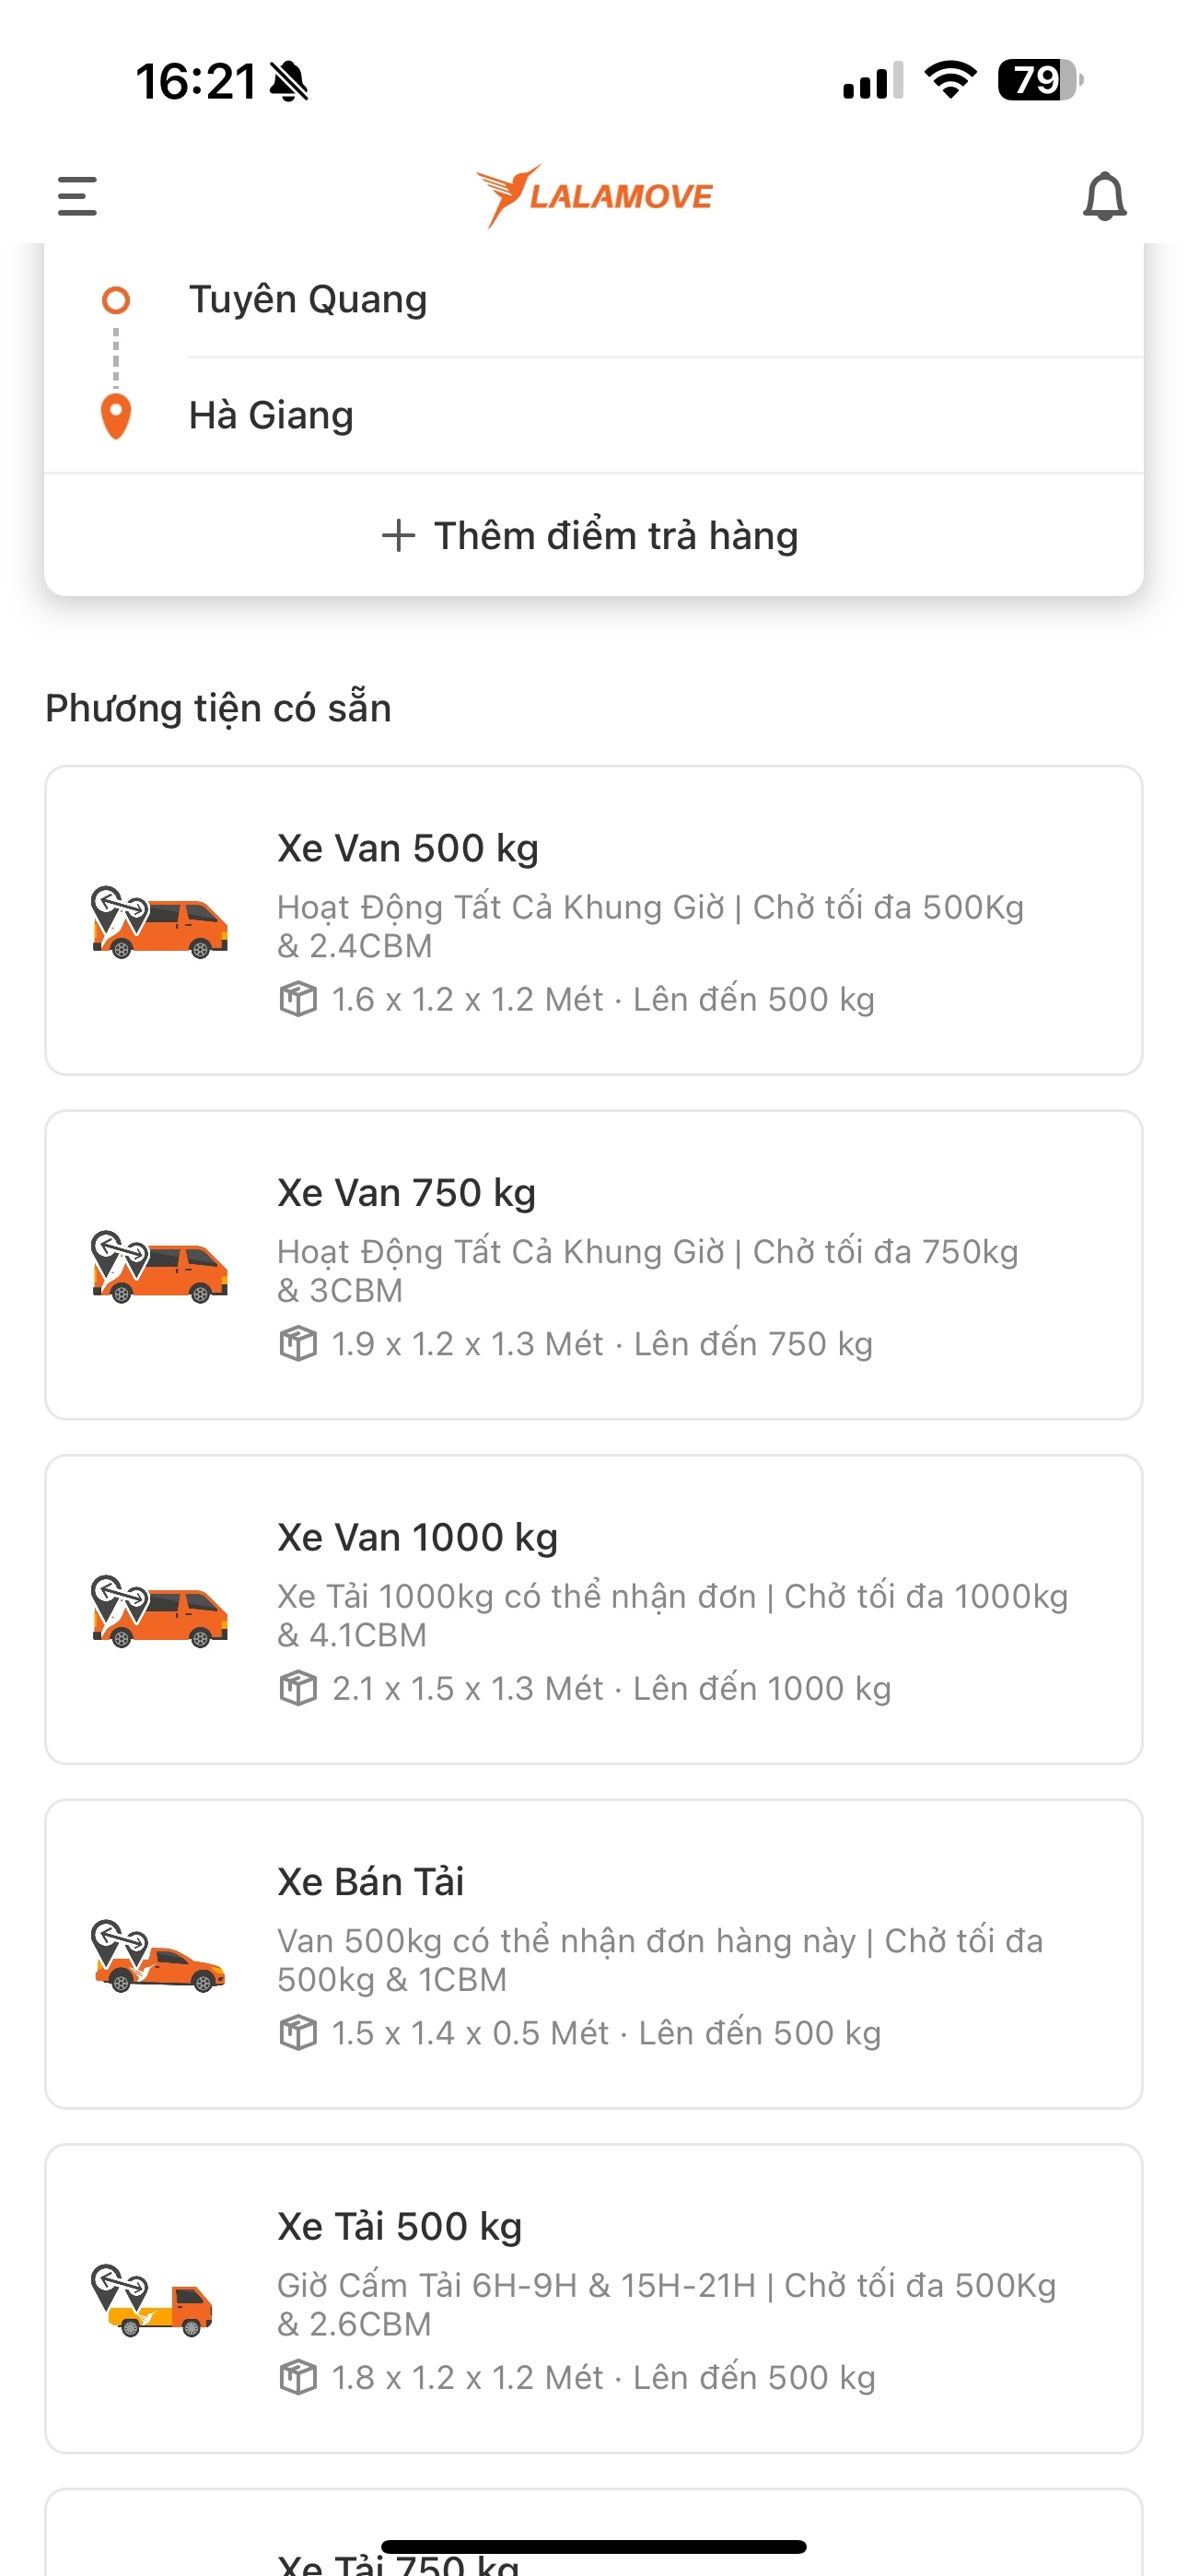Viewport: 1188px width, 2576px height.
Task: Open the hamburger menu icon
Action: (x=77, y=196)
